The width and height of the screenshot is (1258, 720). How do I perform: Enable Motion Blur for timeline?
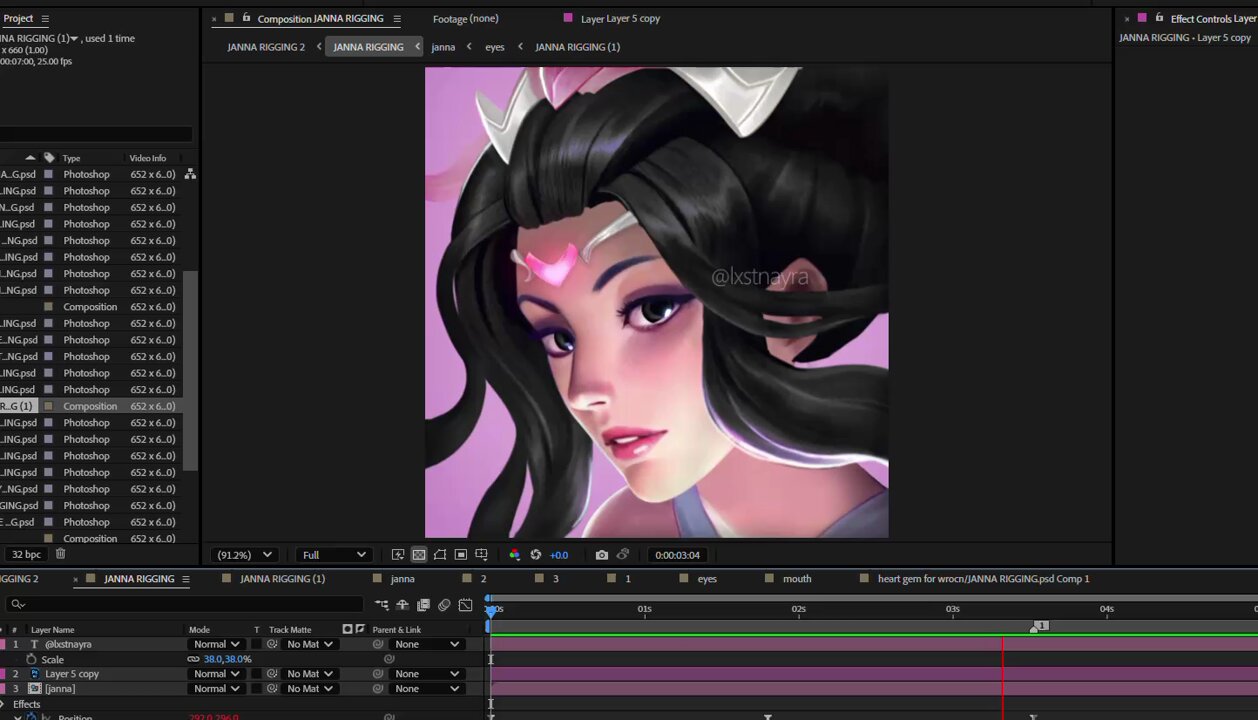click(x=444, y=605)
